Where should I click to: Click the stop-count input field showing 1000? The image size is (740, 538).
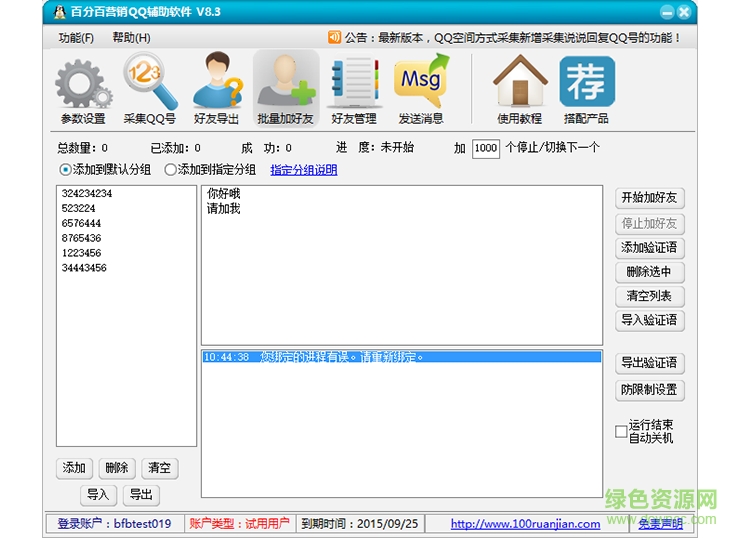(x=485, y=148)
